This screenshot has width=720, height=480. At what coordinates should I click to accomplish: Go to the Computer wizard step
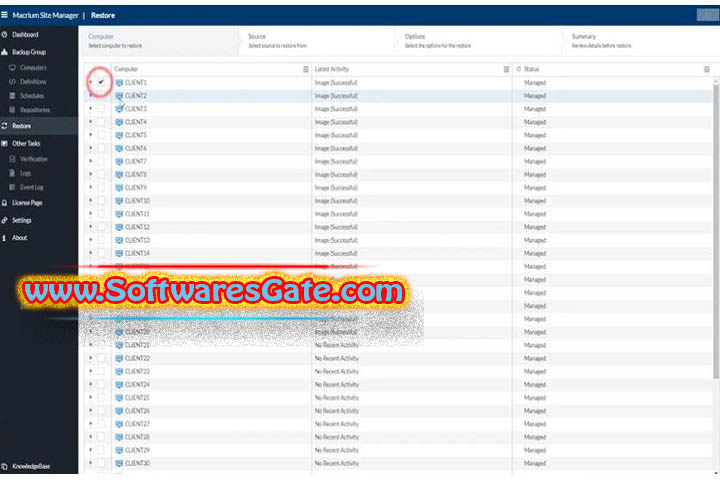(158, 41)
